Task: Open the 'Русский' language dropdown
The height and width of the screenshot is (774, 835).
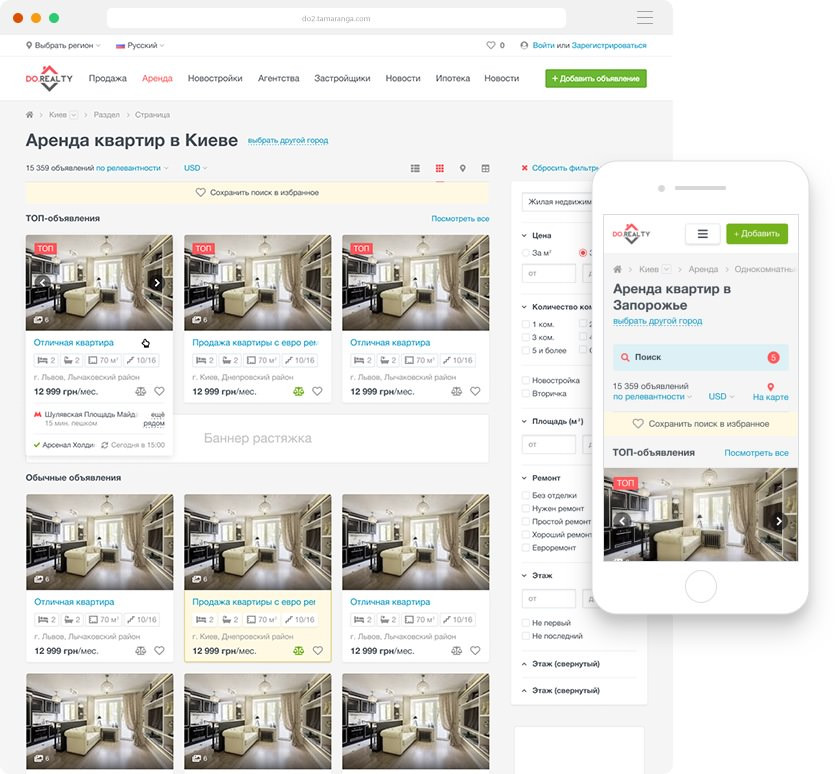Action: click(140, 45)
